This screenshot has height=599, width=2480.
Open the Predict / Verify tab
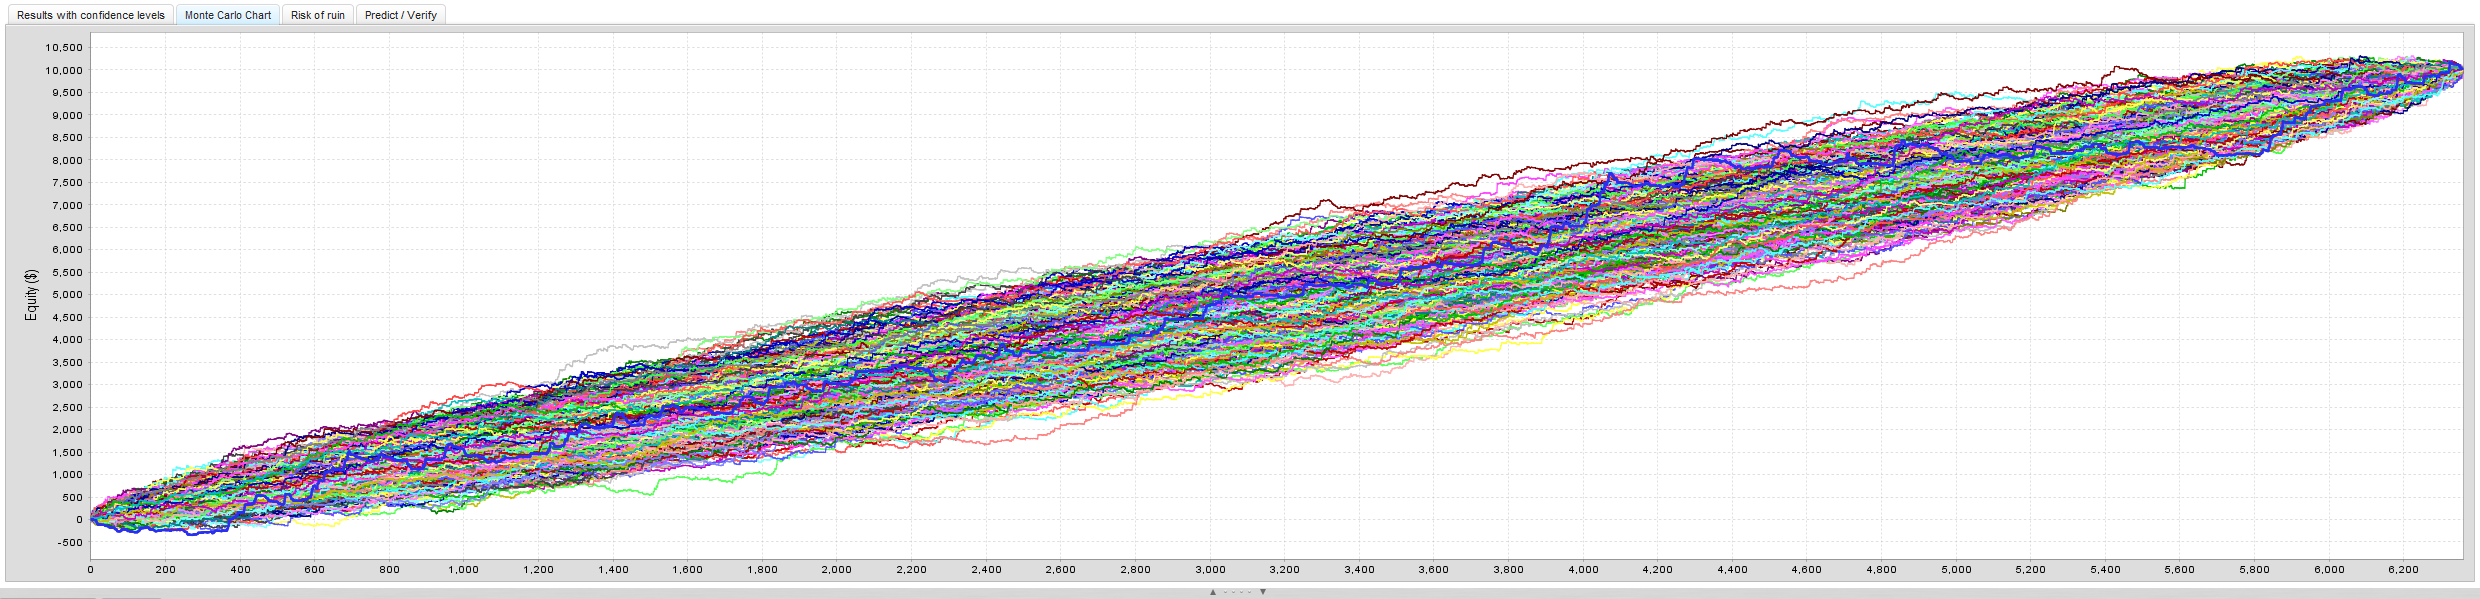pos(401,15)
